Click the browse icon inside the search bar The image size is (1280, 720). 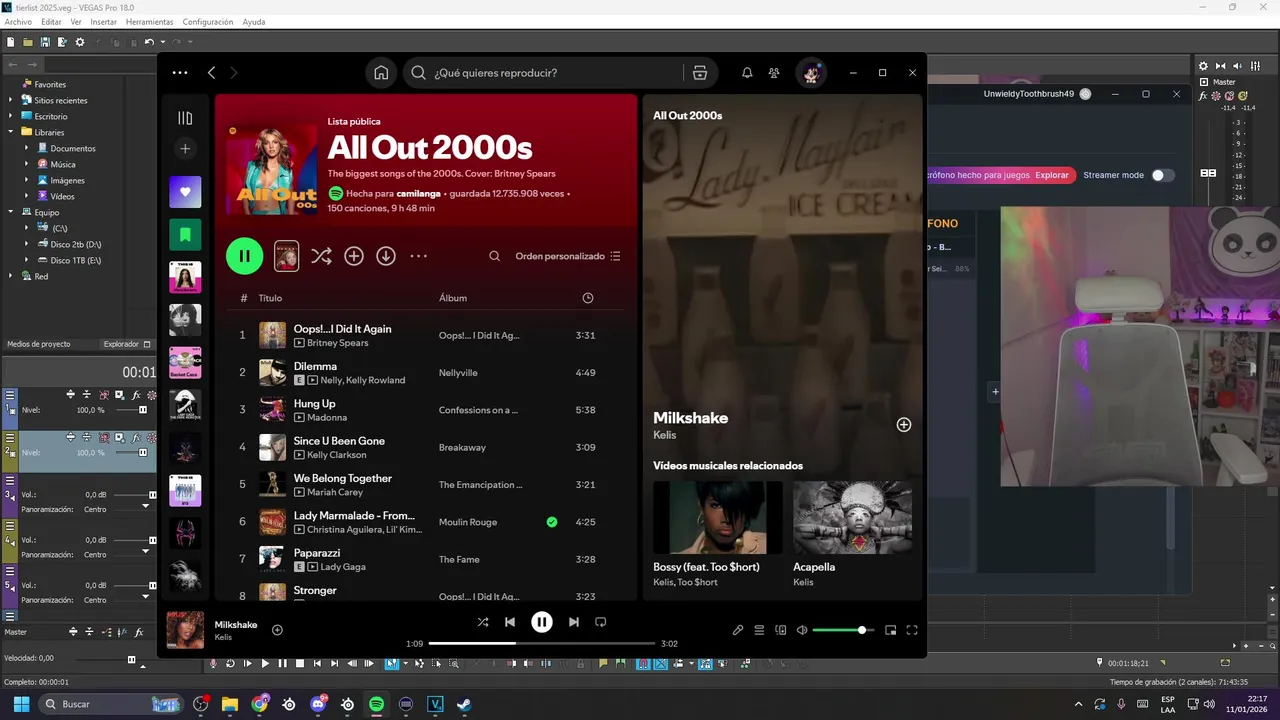coord(700,73)
